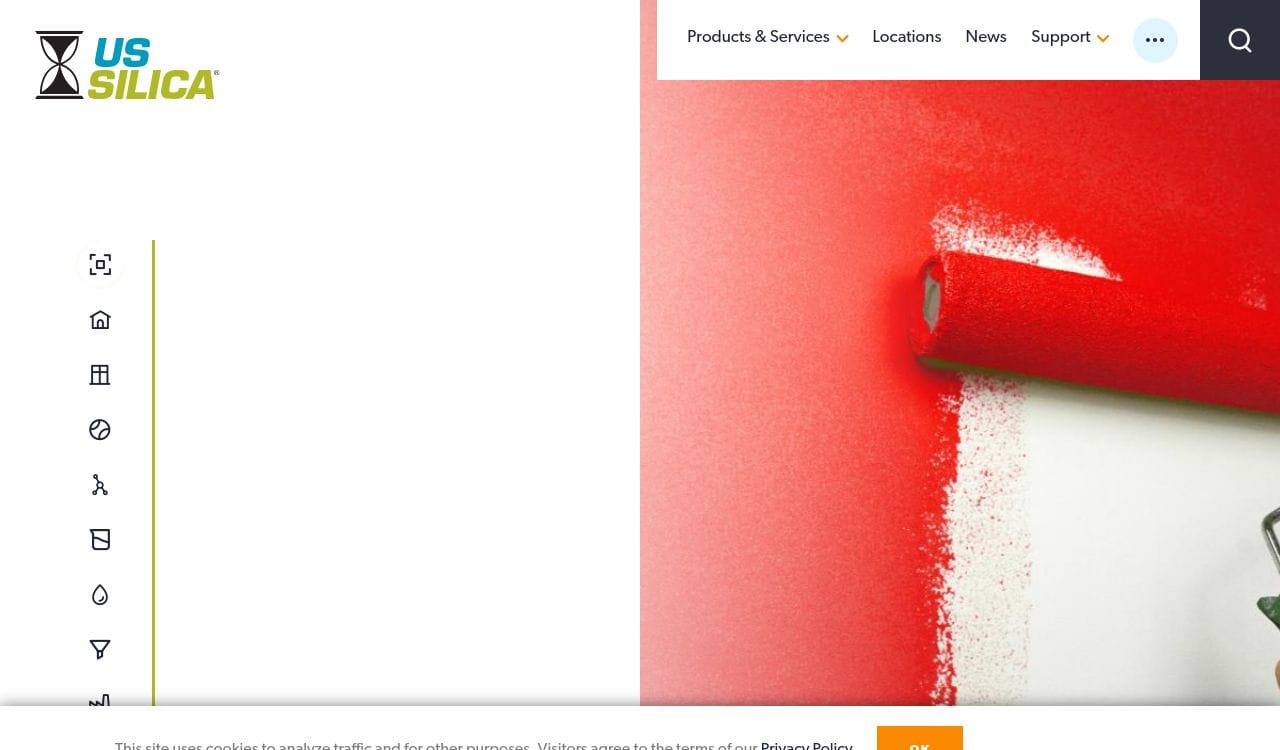
Task: Accept cookies with the OK button
Action: [x=920, y=739]
